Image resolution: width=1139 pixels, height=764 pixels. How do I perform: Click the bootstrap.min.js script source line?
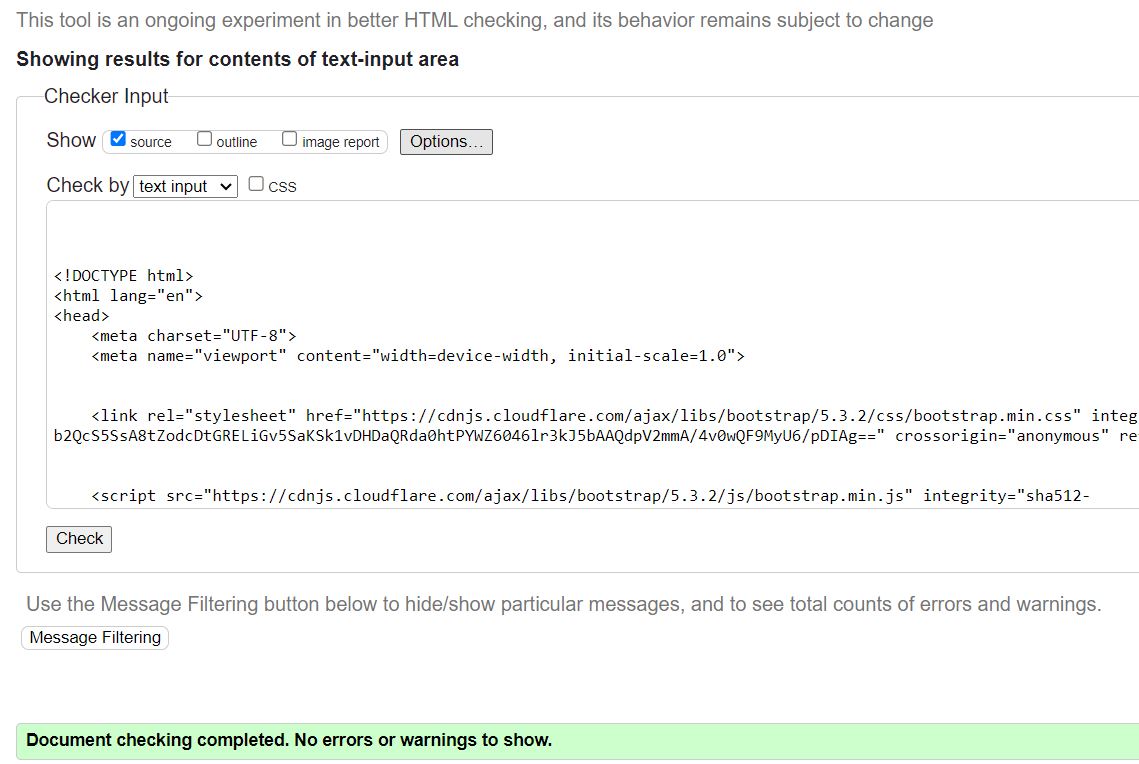[400, 495]
